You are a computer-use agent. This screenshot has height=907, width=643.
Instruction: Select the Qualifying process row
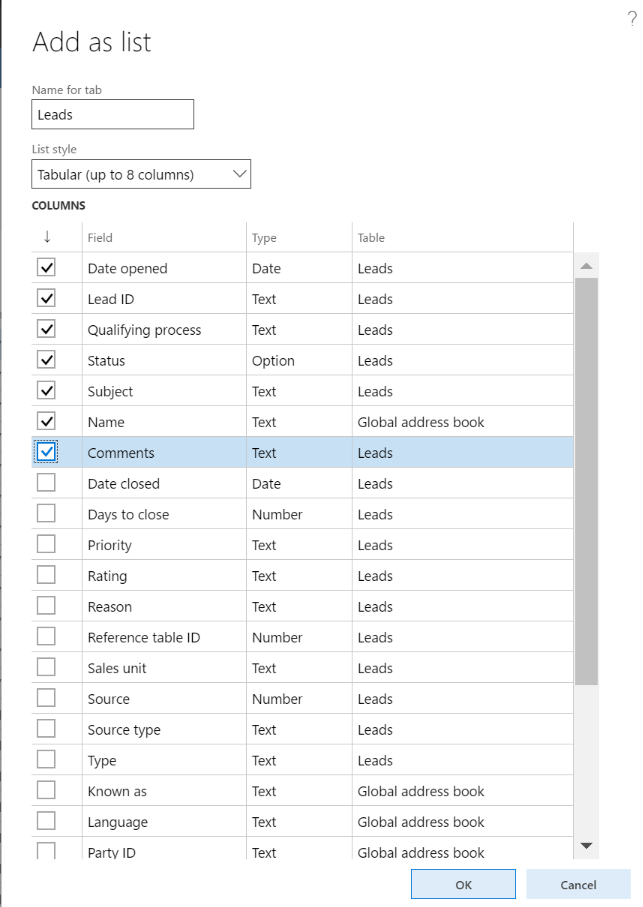pyautogui.click(x=144, y=330)
